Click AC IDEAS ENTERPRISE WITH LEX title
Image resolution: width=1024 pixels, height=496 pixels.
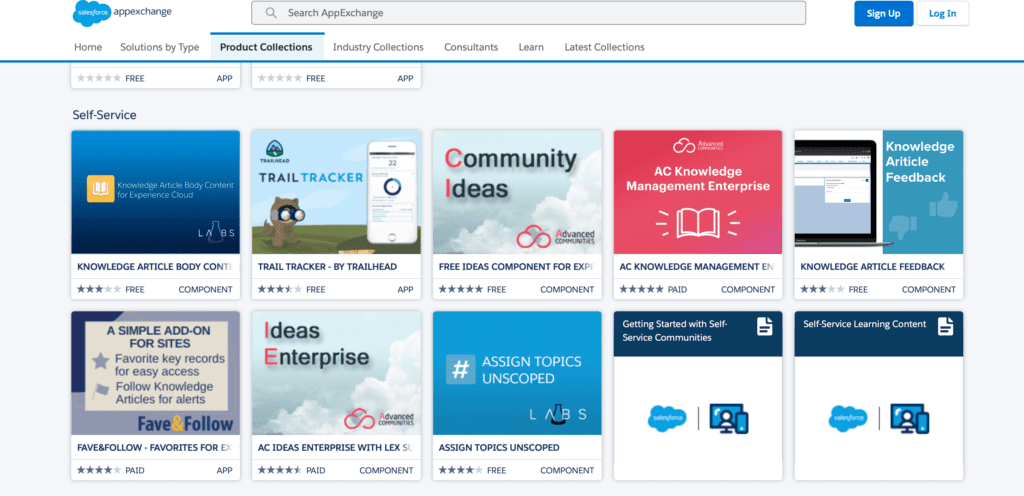(335, 448)
